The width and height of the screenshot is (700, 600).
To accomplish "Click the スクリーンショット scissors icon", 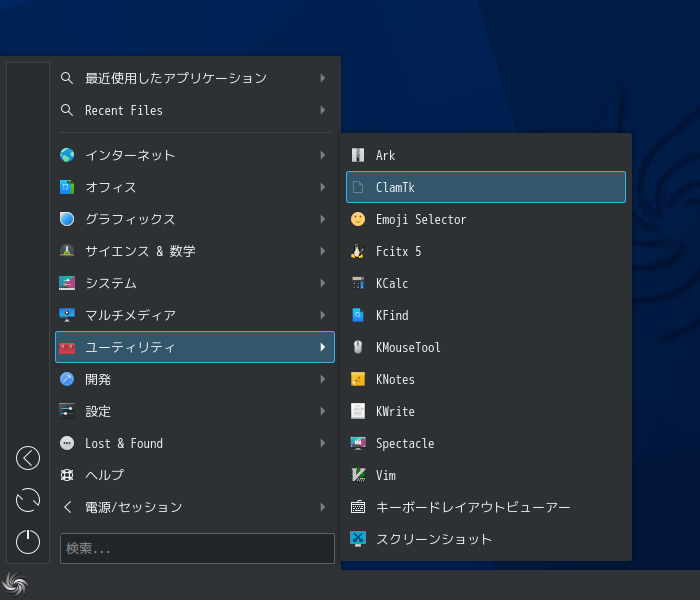I will pyautogui.click(x=358, y=539).
